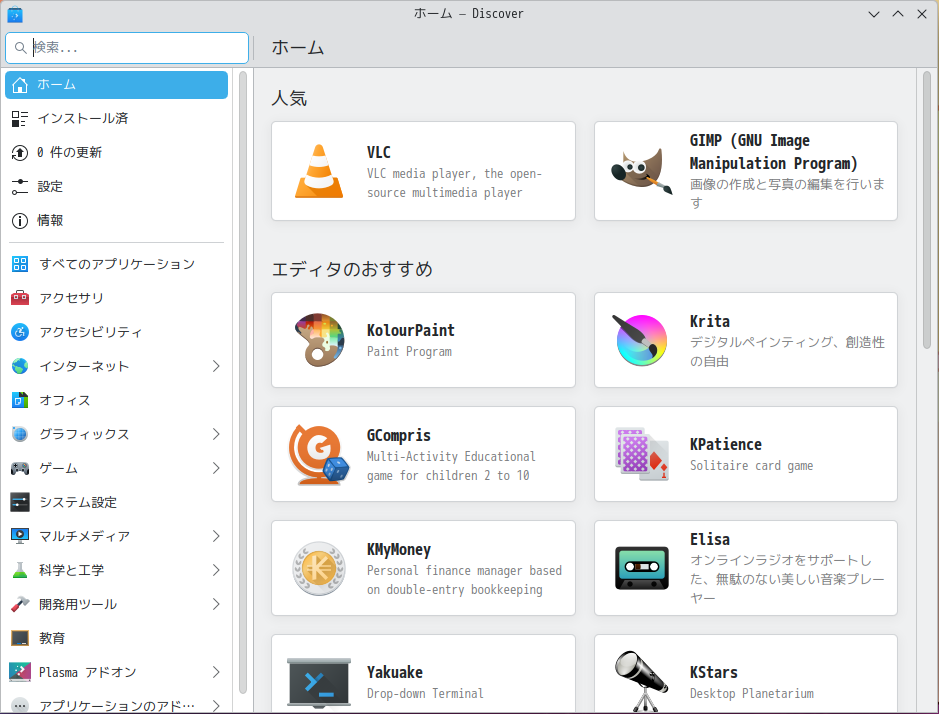Click the GIMP mascot icon

(x=642, y=171)
